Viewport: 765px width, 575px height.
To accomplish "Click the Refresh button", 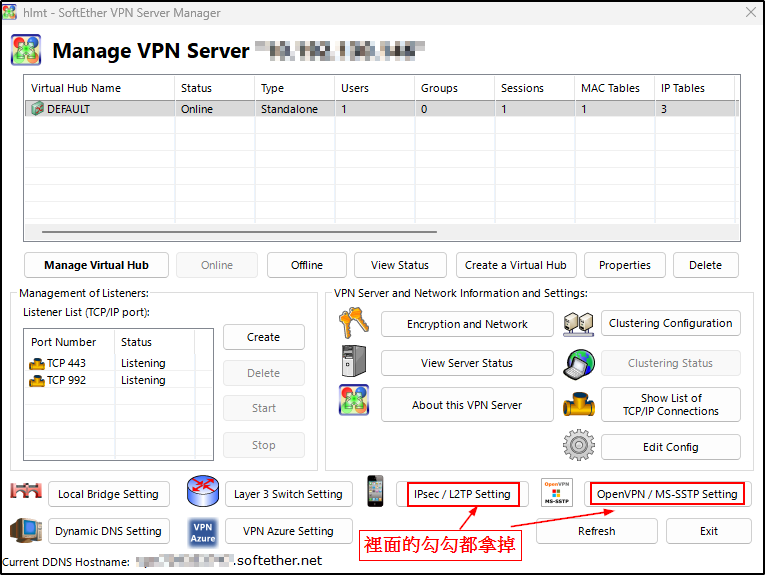I will tap(597, 531).
